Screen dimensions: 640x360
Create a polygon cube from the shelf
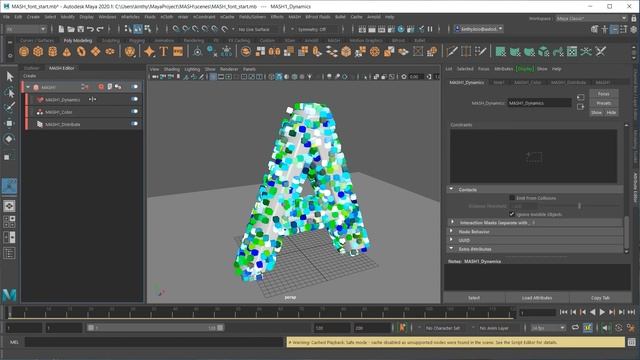point(38,51)
